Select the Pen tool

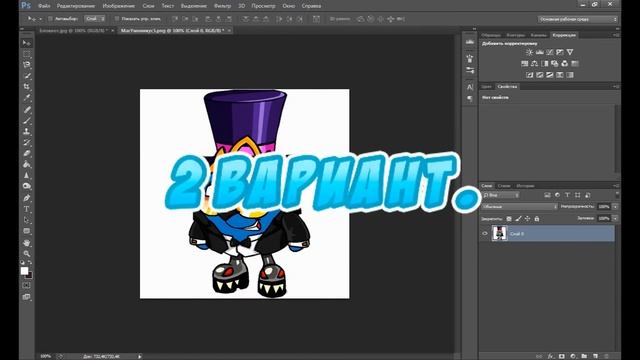tap(27, 198)
